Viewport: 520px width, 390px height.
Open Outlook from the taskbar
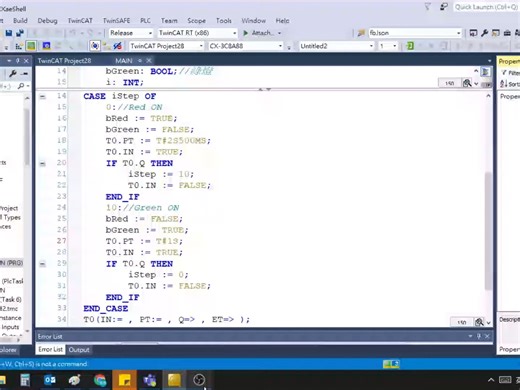tap(50, 380)
